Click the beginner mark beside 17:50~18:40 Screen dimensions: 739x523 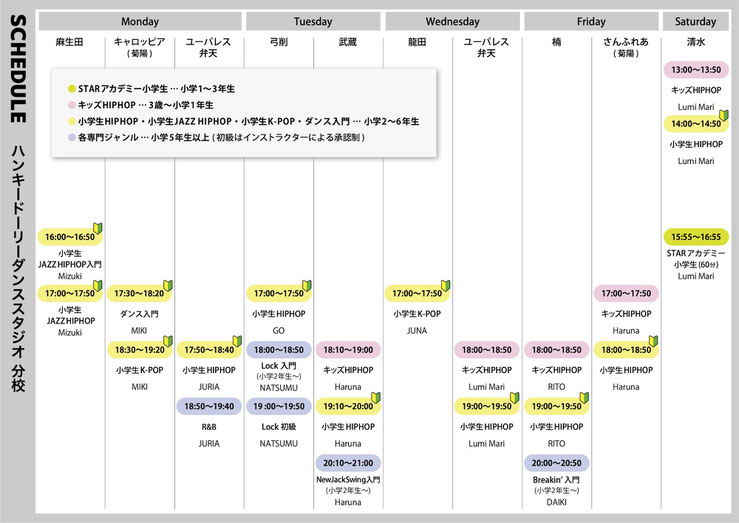[x=237, y=341]
